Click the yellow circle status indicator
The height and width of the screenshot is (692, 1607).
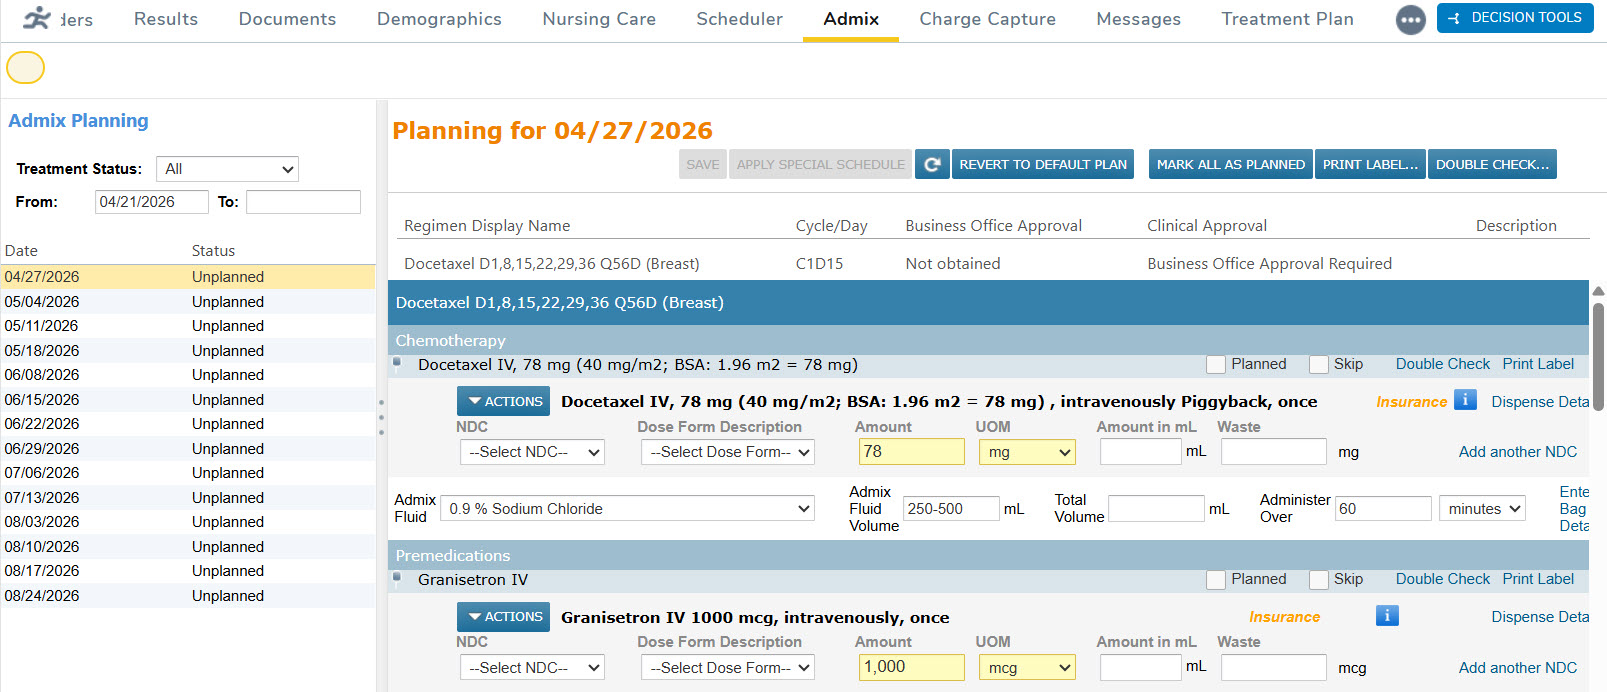click(x=26, y=68)
